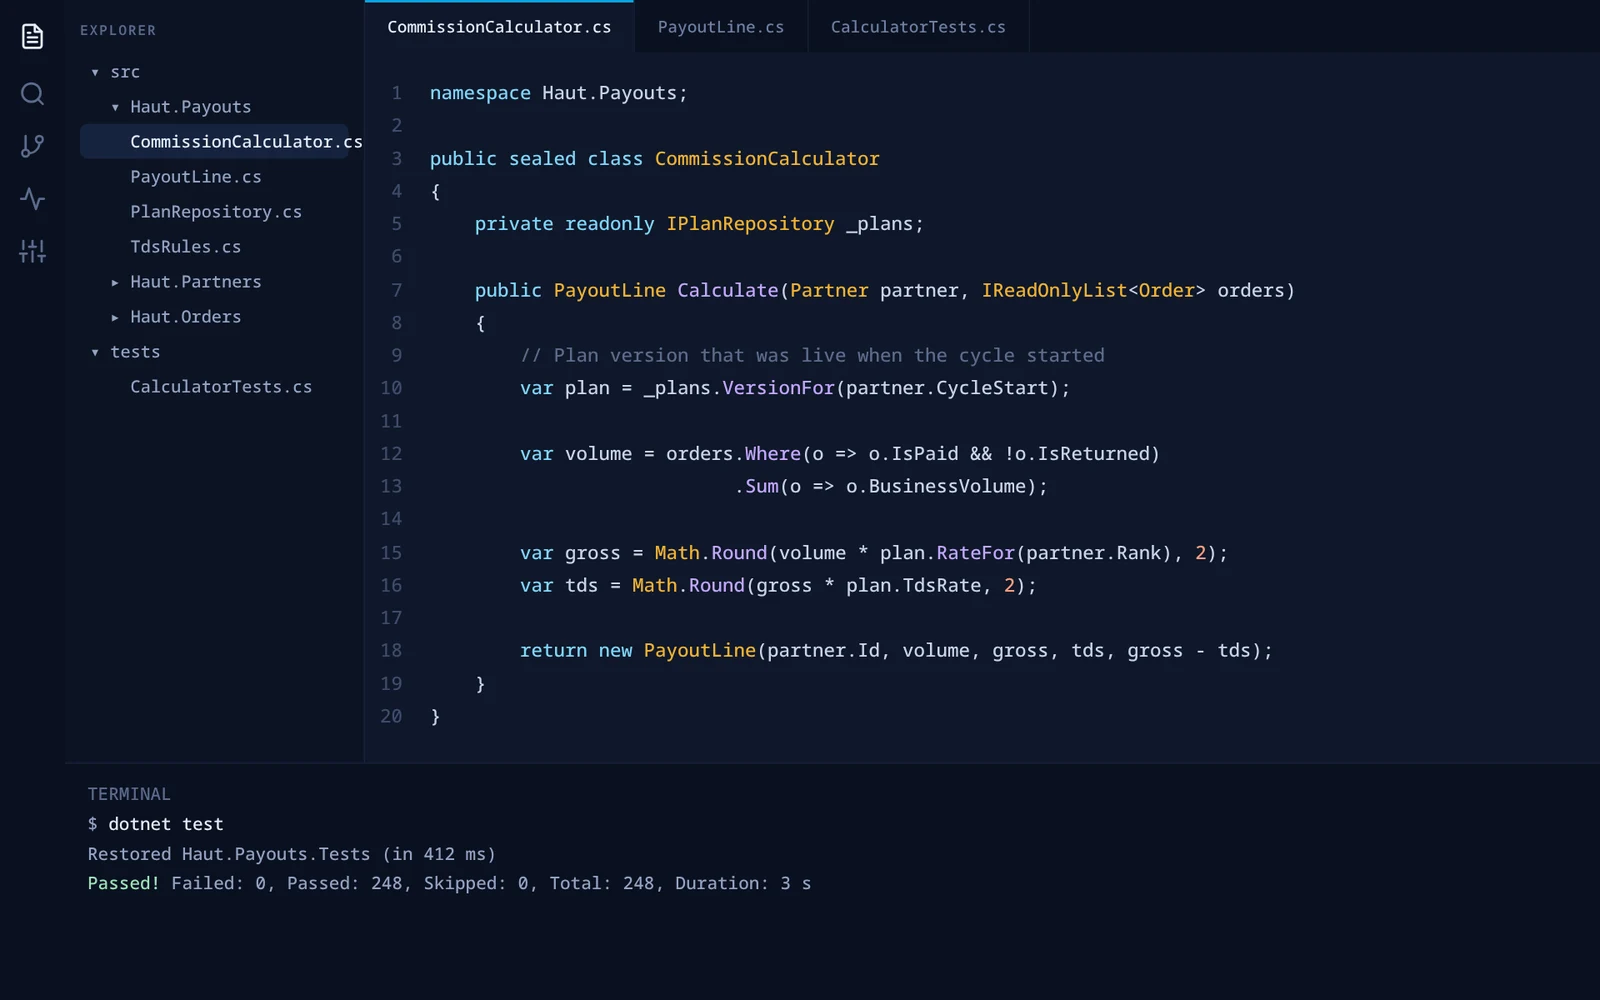Image resolution: width=1600 pixels, height=1000 pixels.
Task: Open the Search magnifier icon
Action: pos(32,94)
